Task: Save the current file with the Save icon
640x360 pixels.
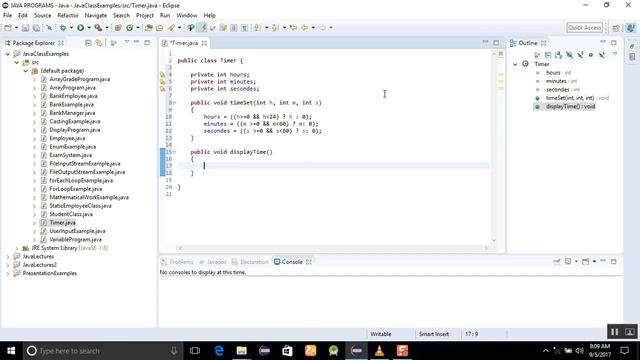Action: (25, 28)
